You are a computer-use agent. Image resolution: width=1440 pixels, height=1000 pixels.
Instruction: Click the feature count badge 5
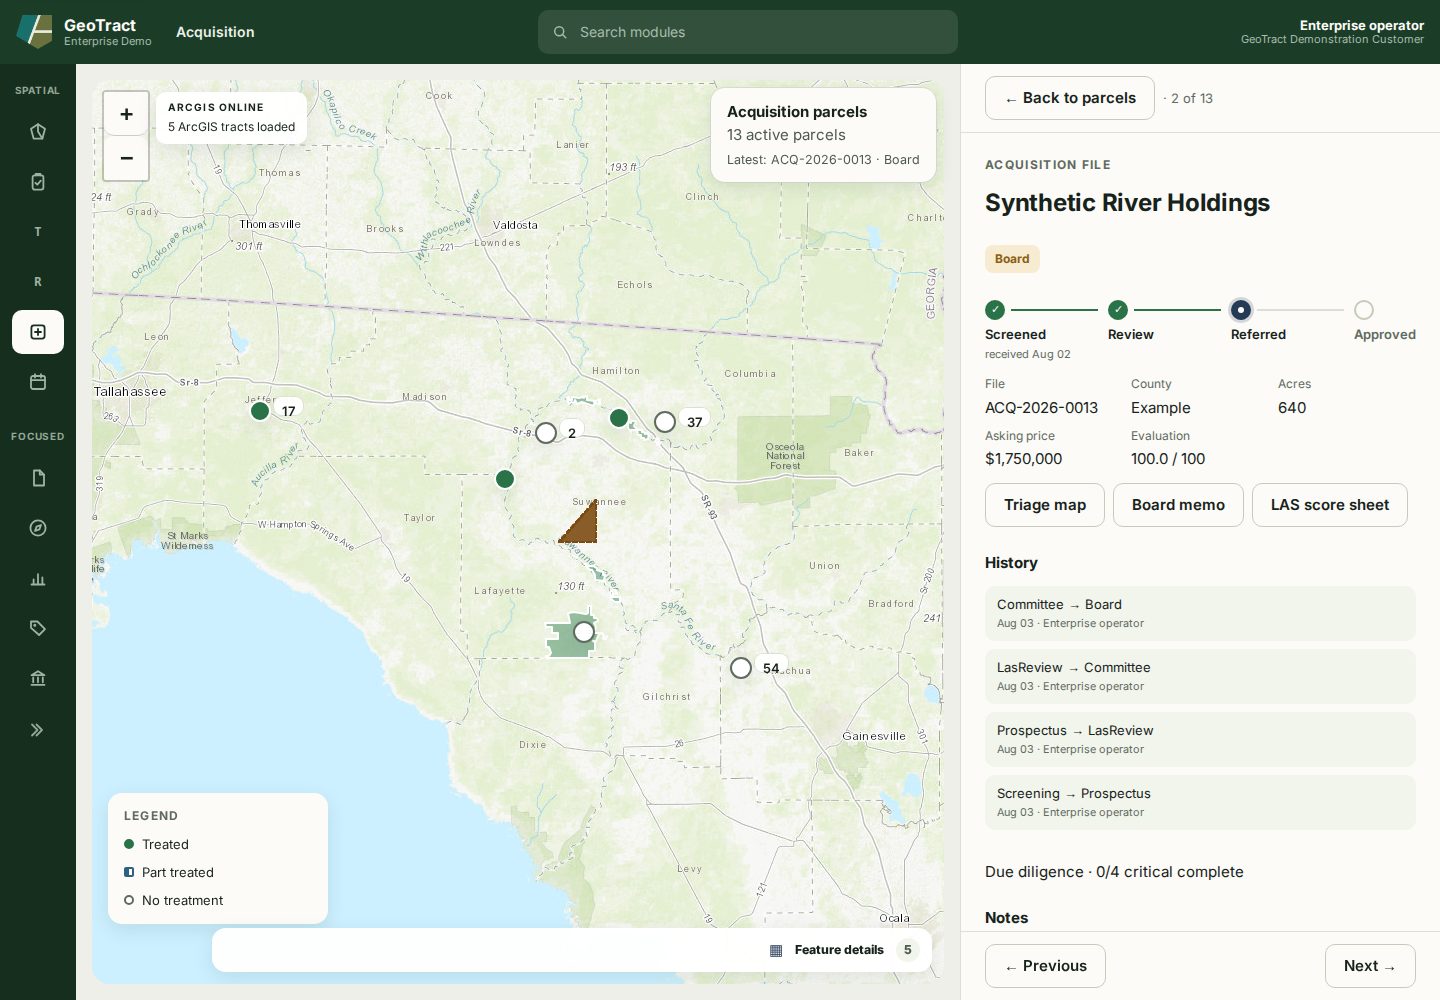coord(908,950)
